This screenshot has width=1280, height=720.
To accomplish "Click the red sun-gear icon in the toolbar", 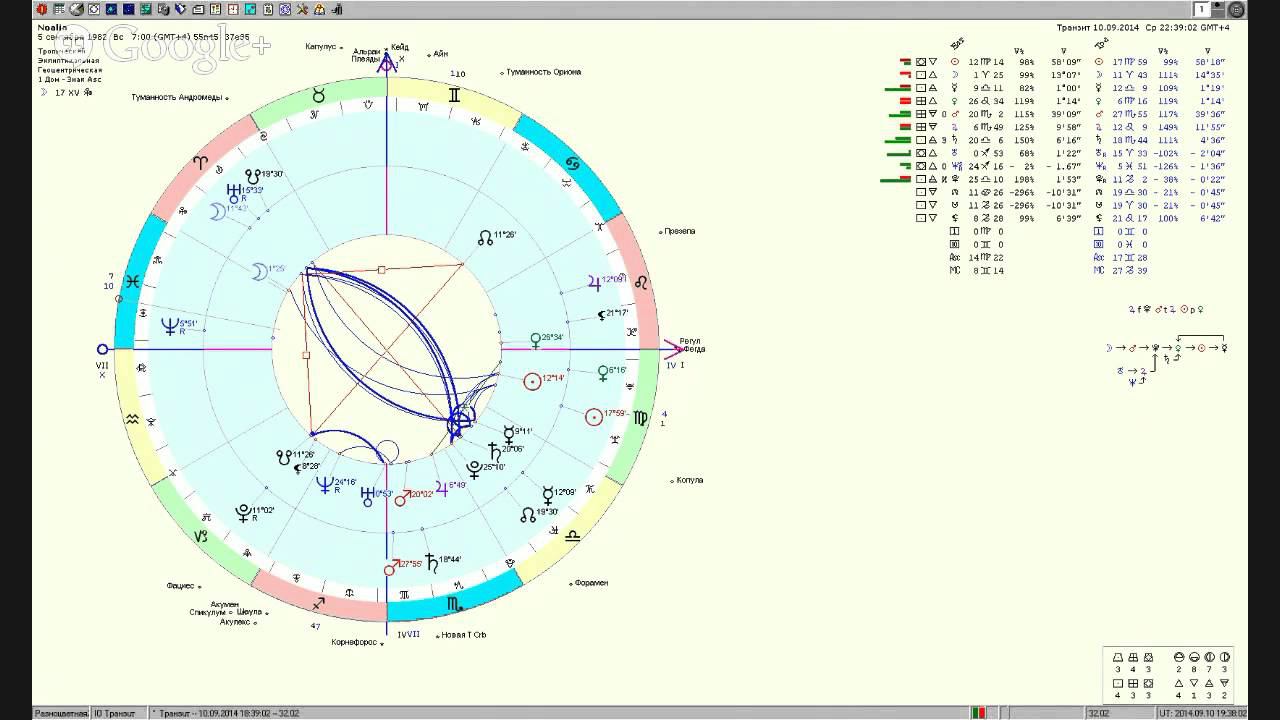I will [x=42, y=9].
